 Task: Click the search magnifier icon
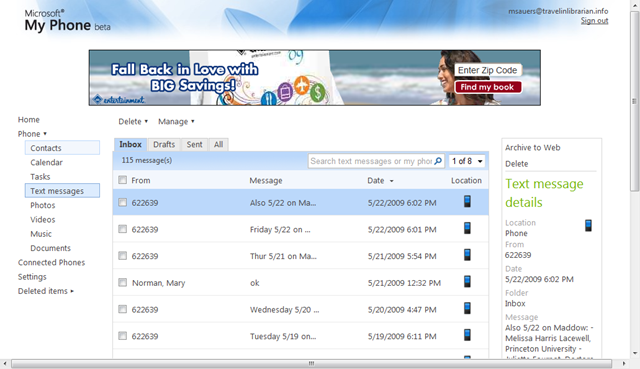pyautogui.click(x=438, y=161)
